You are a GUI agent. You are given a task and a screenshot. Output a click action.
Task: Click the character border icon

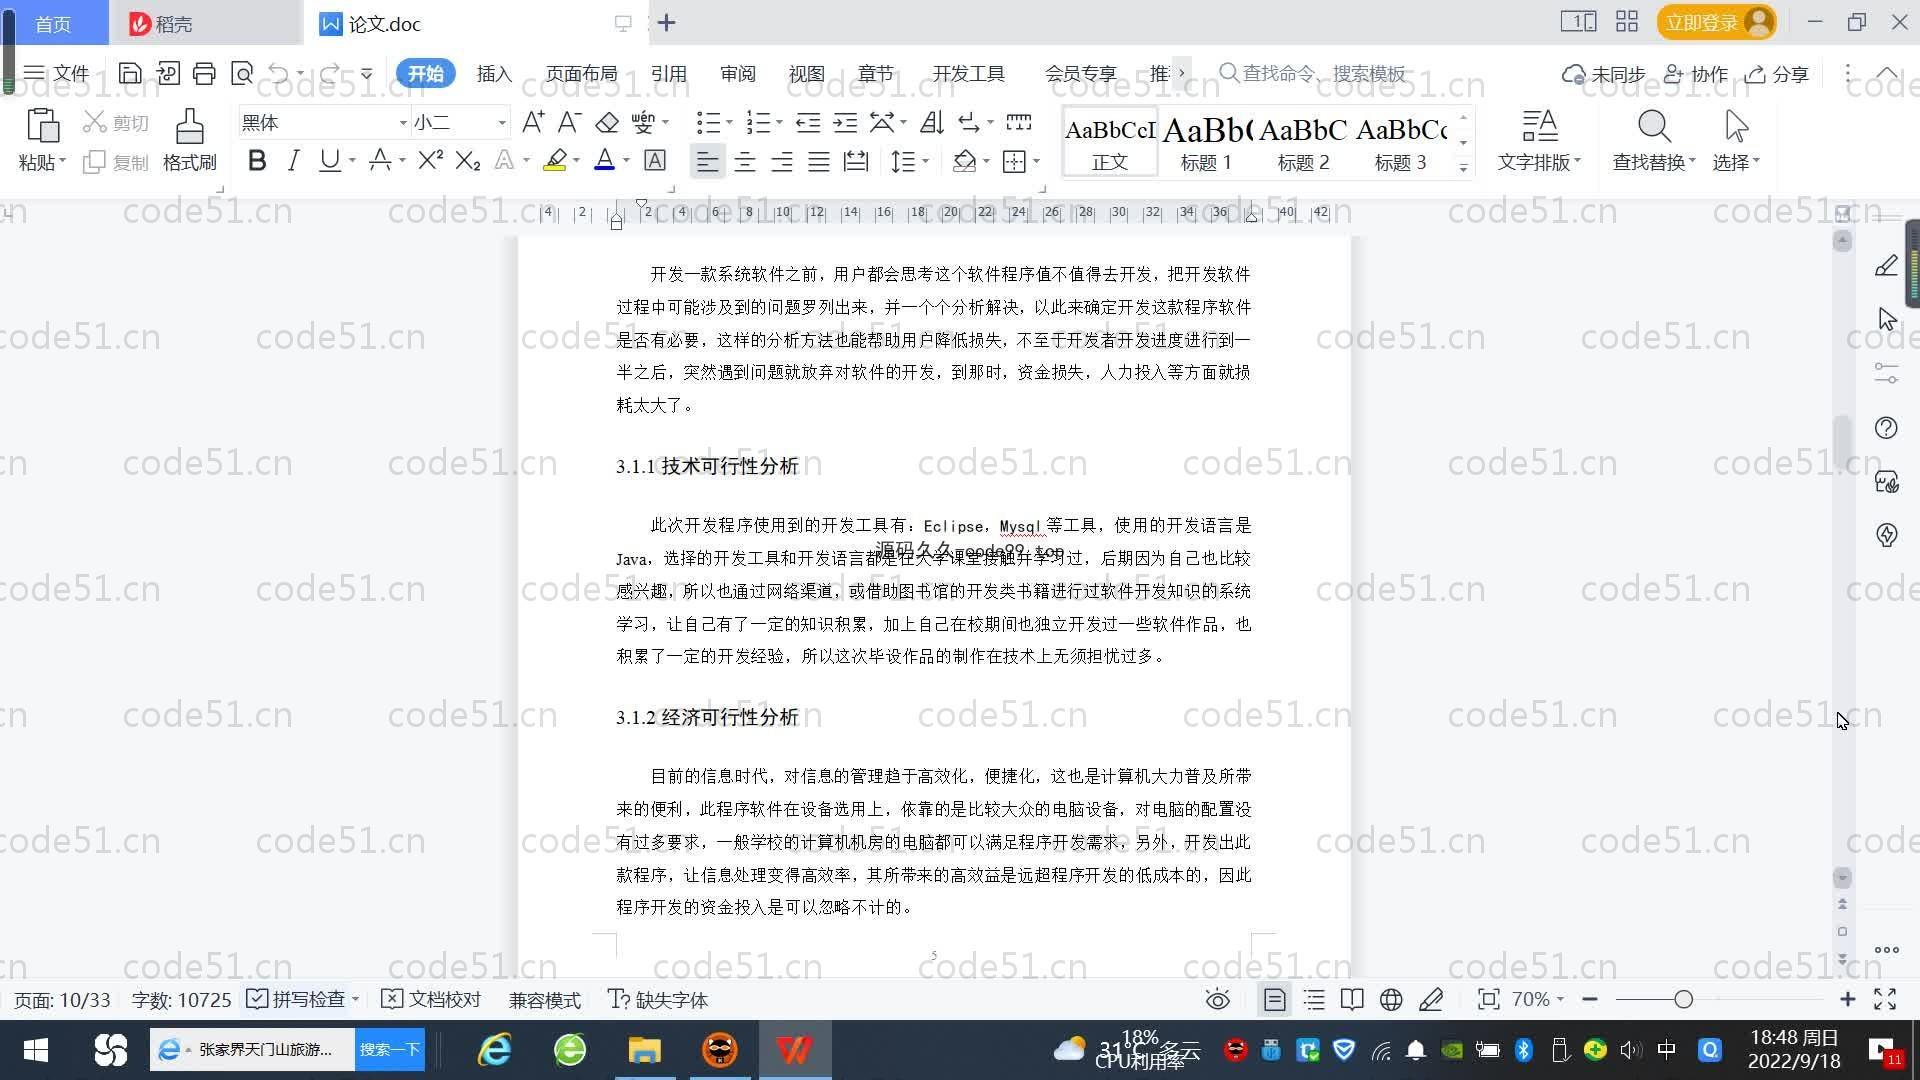pyautogui.click(x=655, y=160)
